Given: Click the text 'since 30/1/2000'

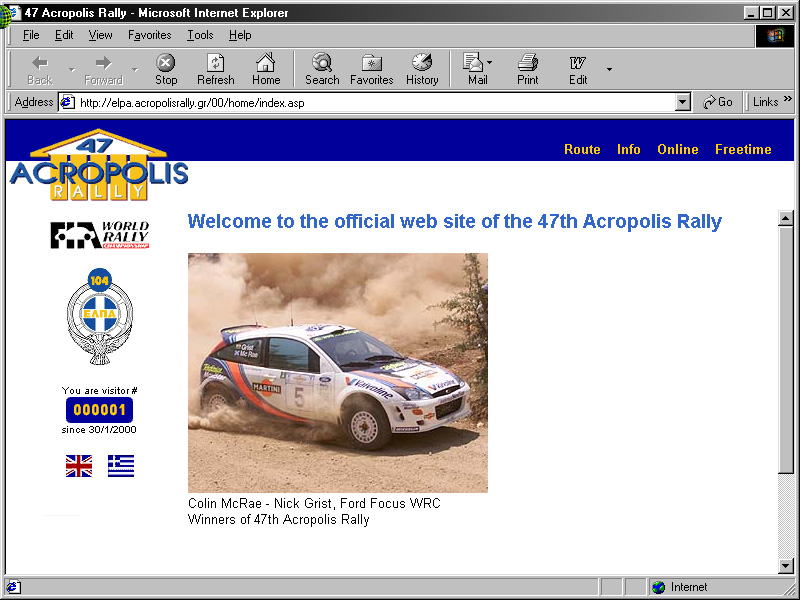Looking at the screenshot, I should [99, 430].
